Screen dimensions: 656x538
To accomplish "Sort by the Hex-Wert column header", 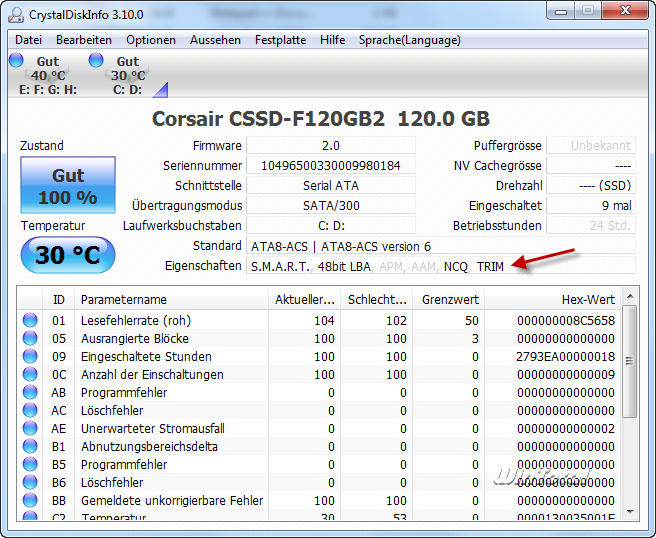I will pyautogui.click(x=555, y=299).
